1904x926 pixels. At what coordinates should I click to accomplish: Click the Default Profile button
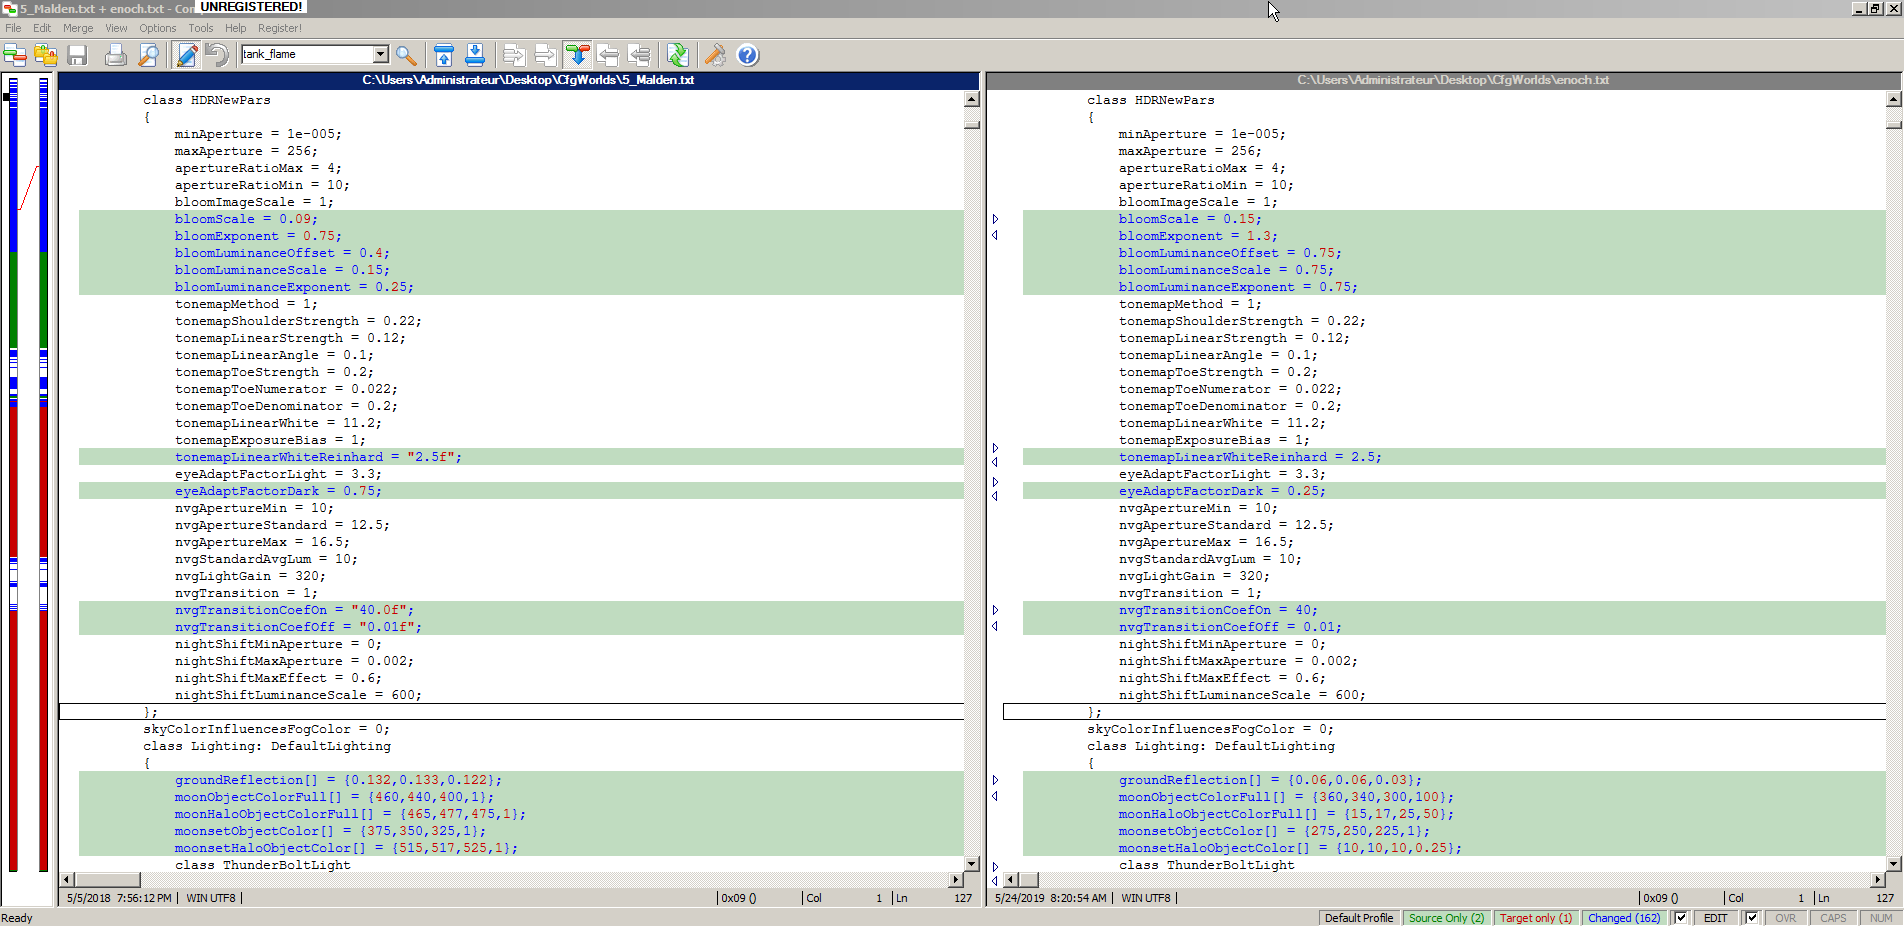click(x=1358, y=918)
